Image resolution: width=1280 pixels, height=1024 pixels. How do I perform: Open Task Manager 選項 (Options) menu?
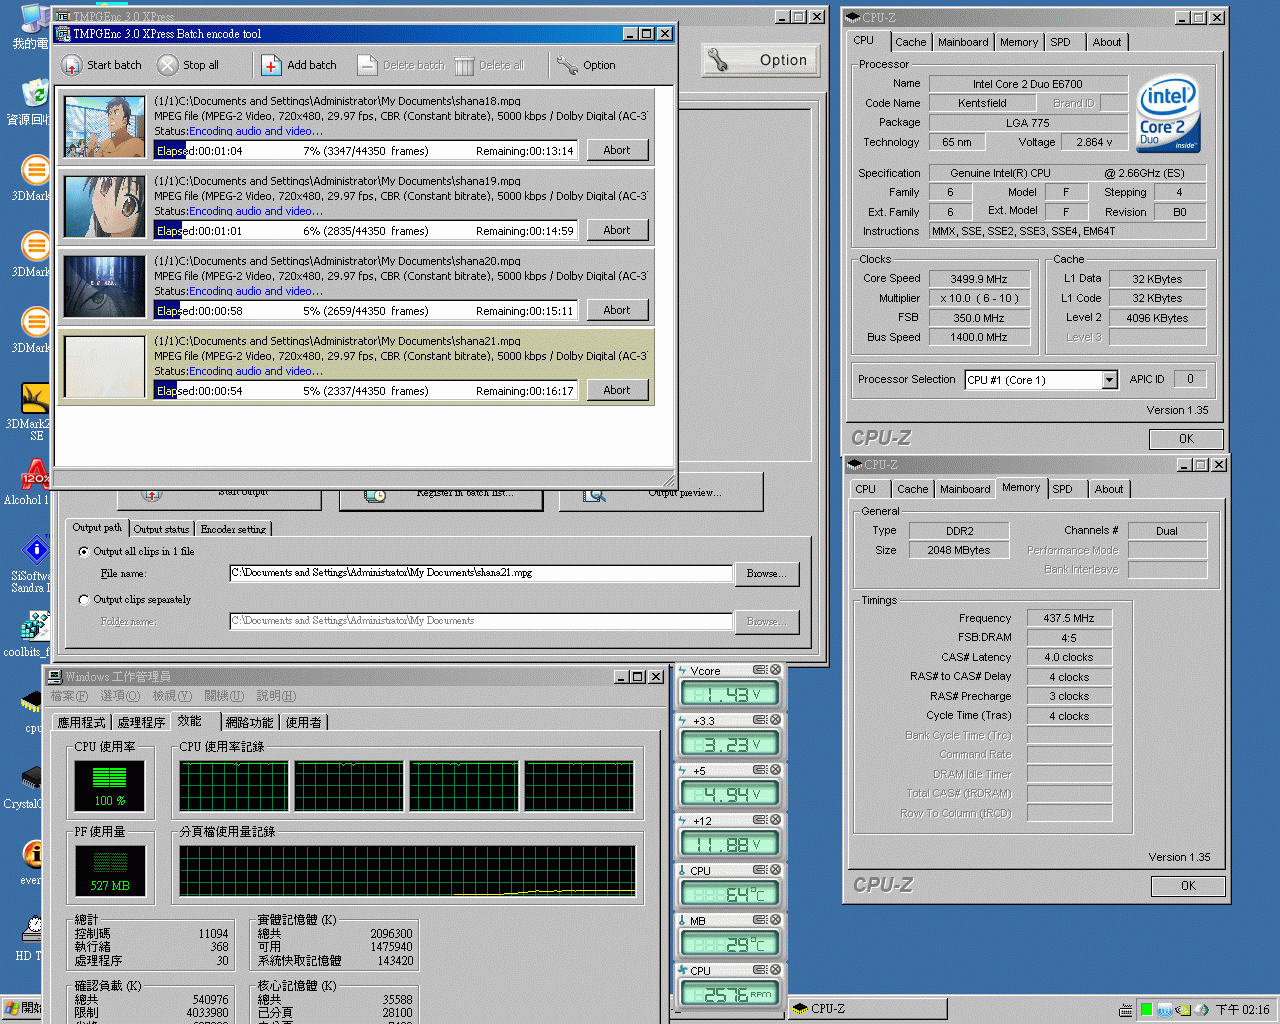120,696
